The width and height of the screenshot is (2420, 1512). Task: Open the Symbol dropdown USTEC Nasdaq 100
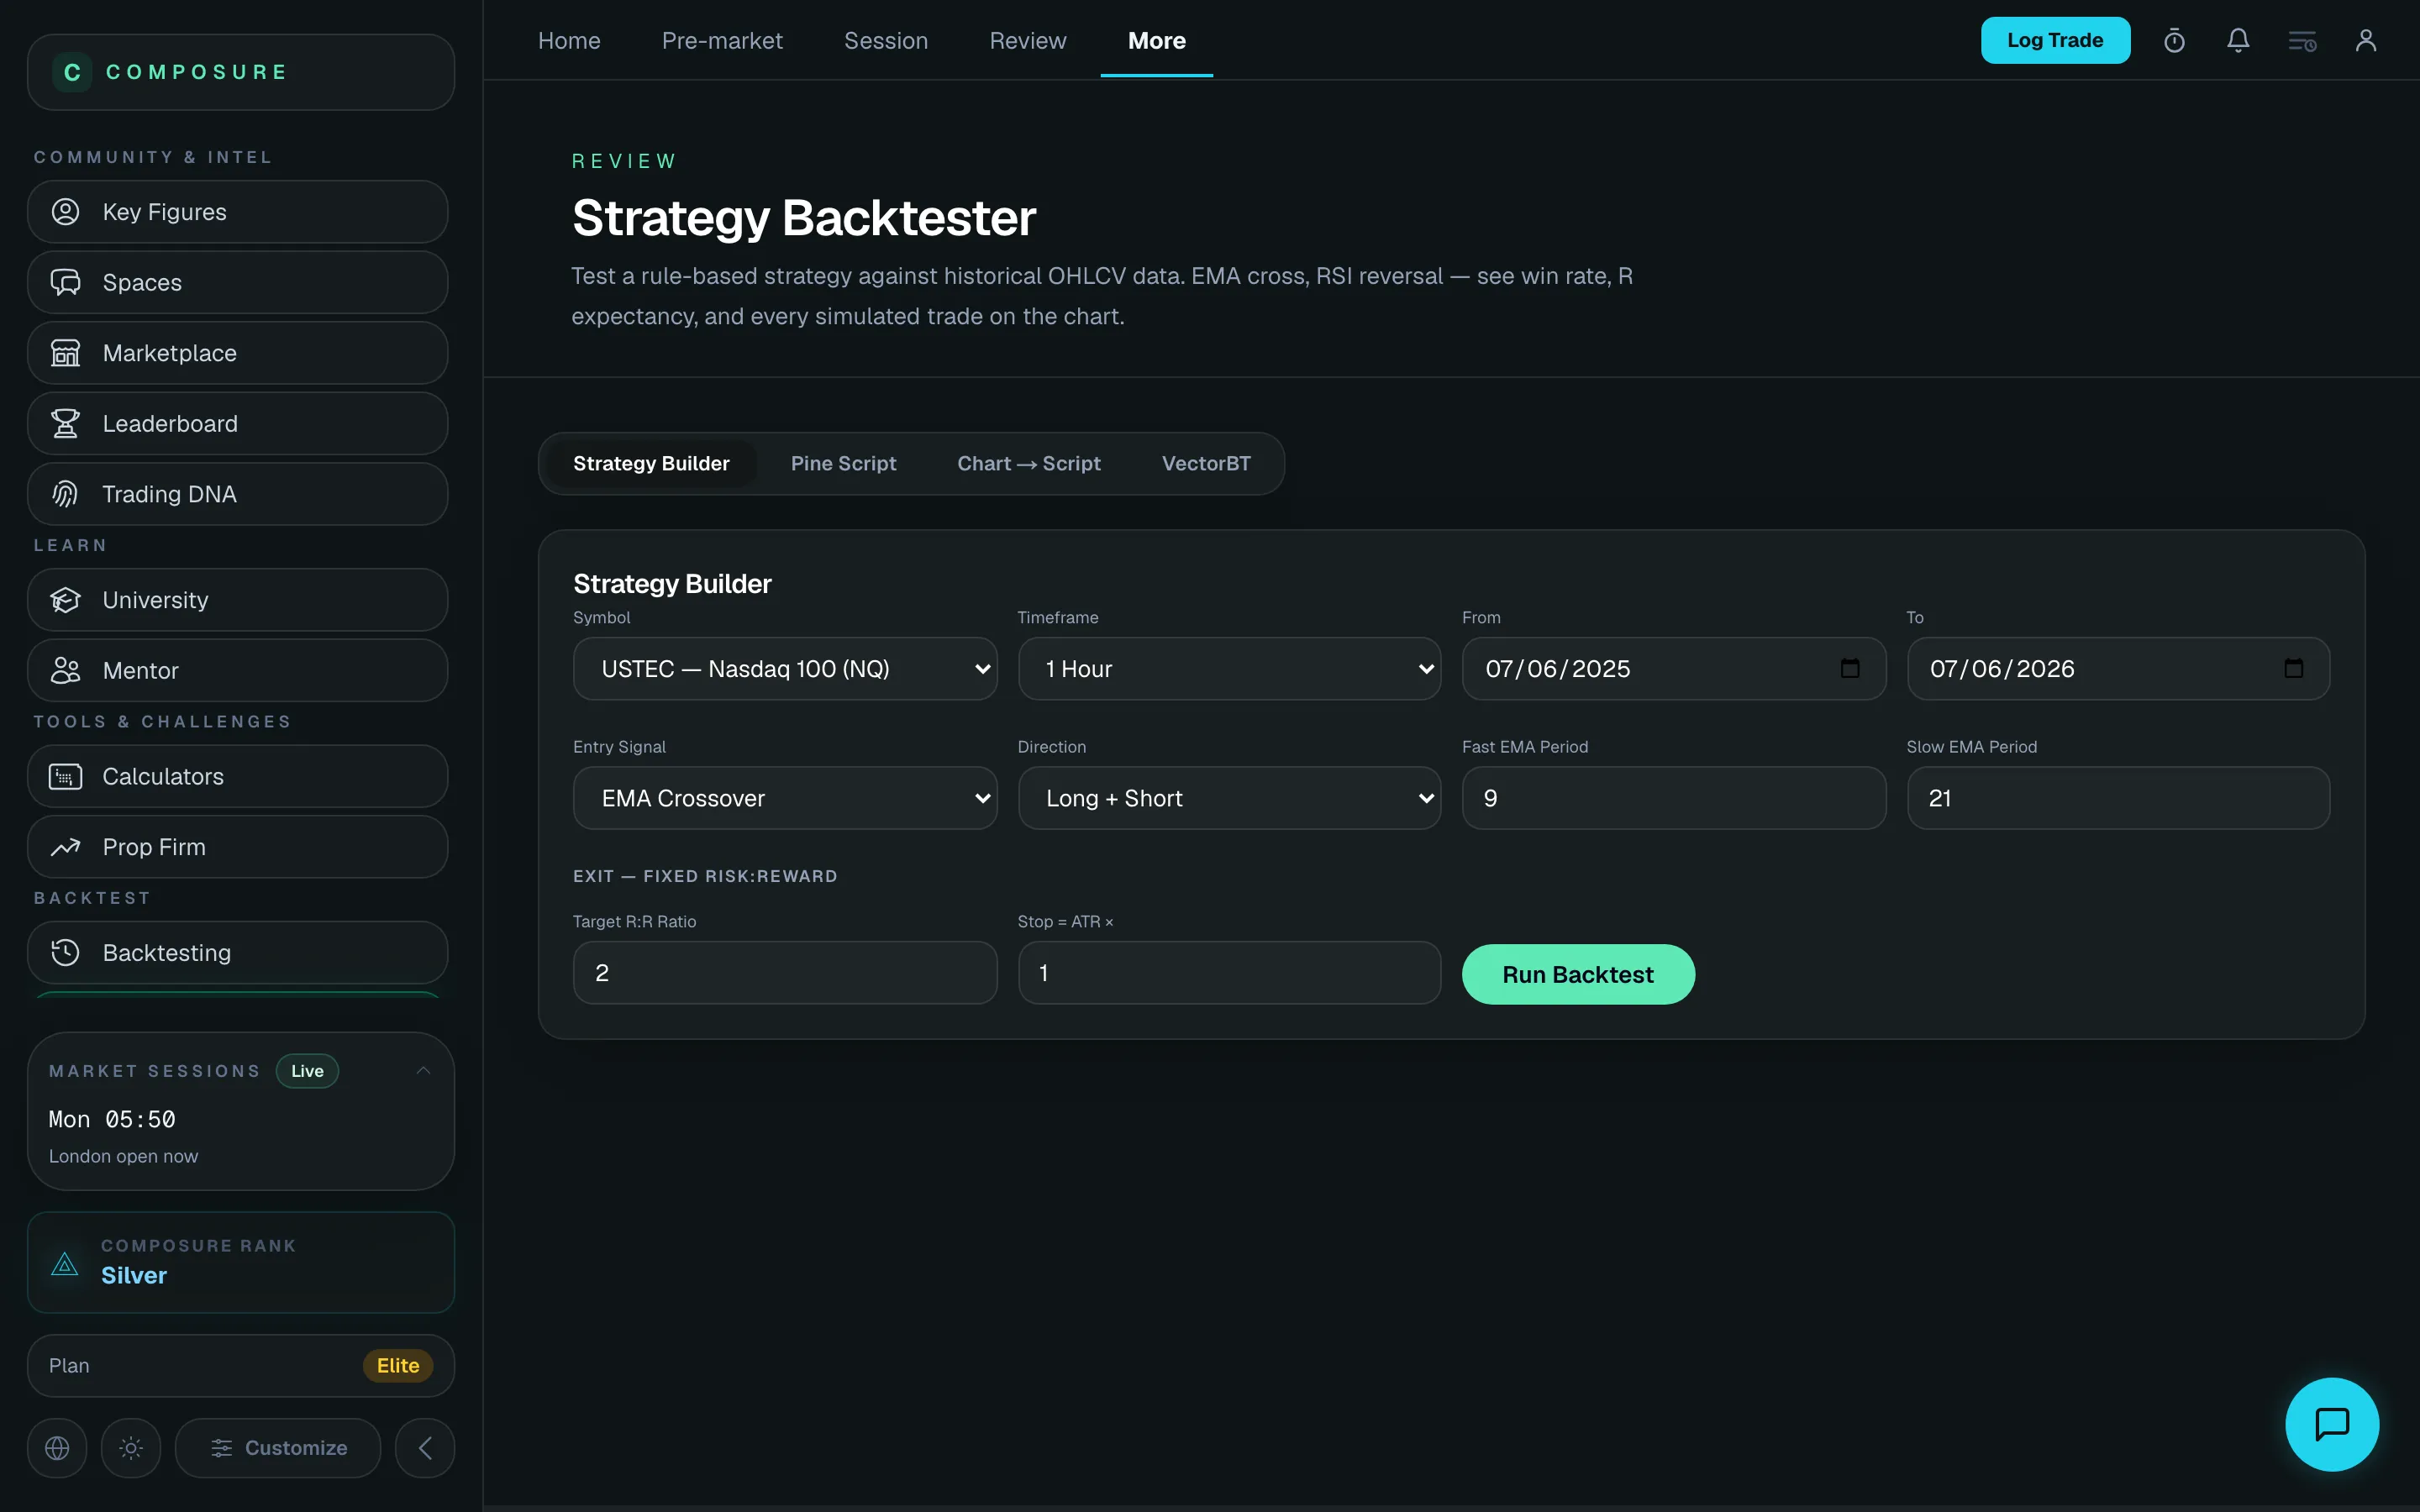785,668
